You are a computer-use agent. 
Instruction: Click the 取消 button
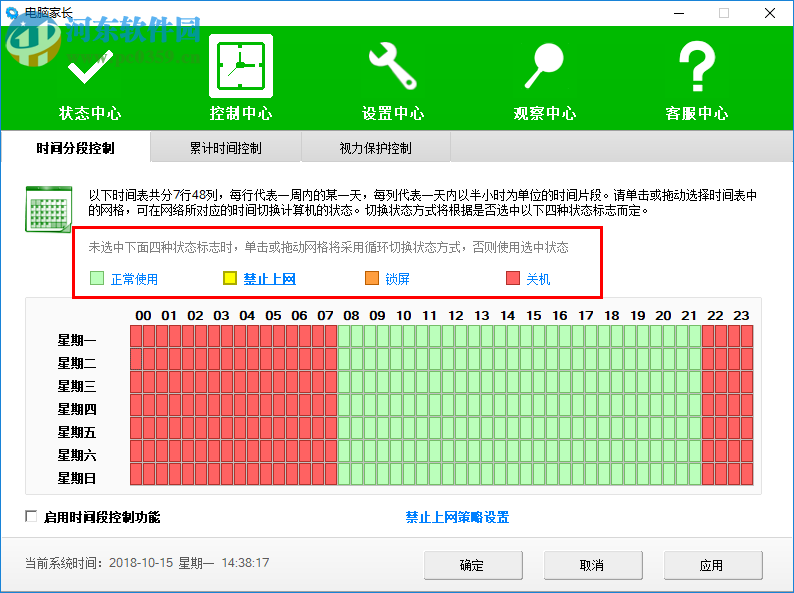(x=593, y=565)
